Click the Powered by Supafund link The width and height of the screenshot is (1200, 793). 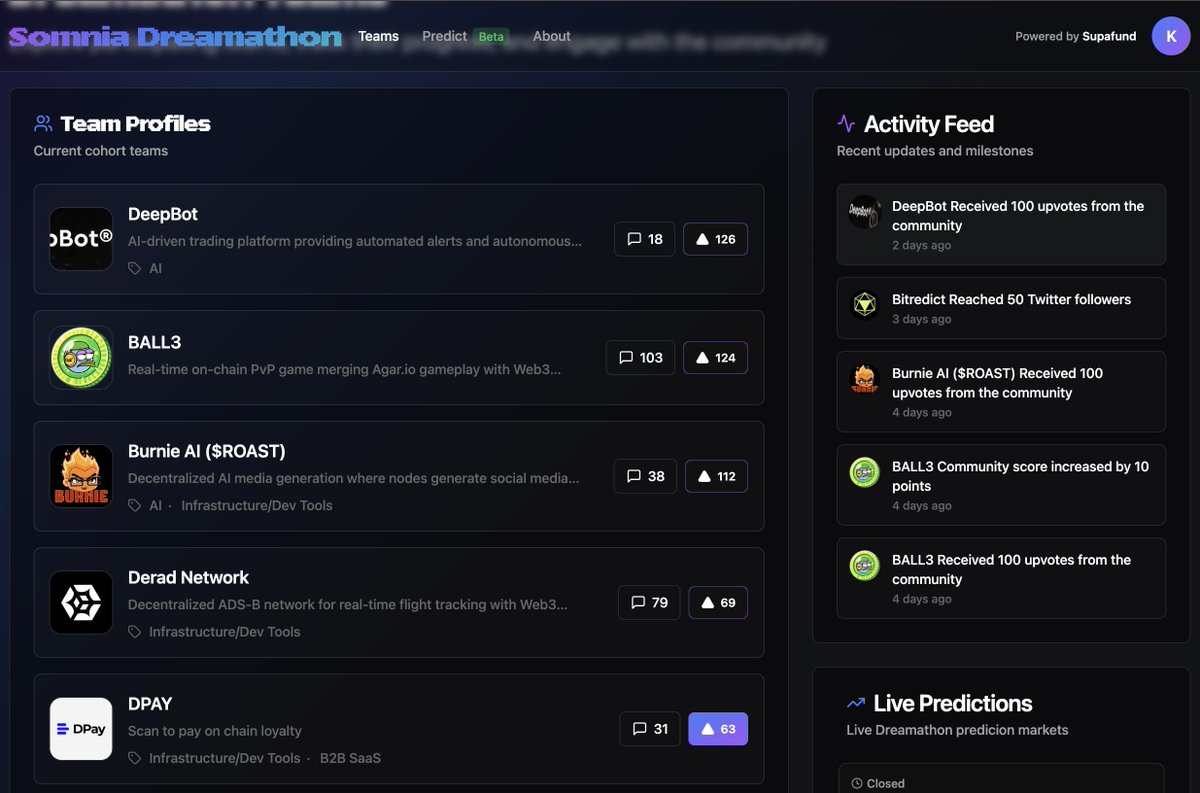pyautogui.click(x=1075, y=36)
